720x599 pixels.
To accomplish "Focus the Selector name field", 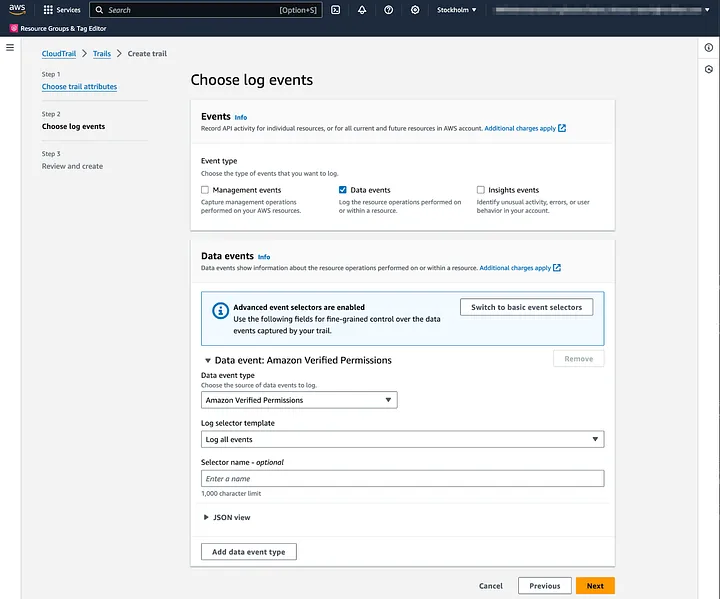I will point(402,479).
